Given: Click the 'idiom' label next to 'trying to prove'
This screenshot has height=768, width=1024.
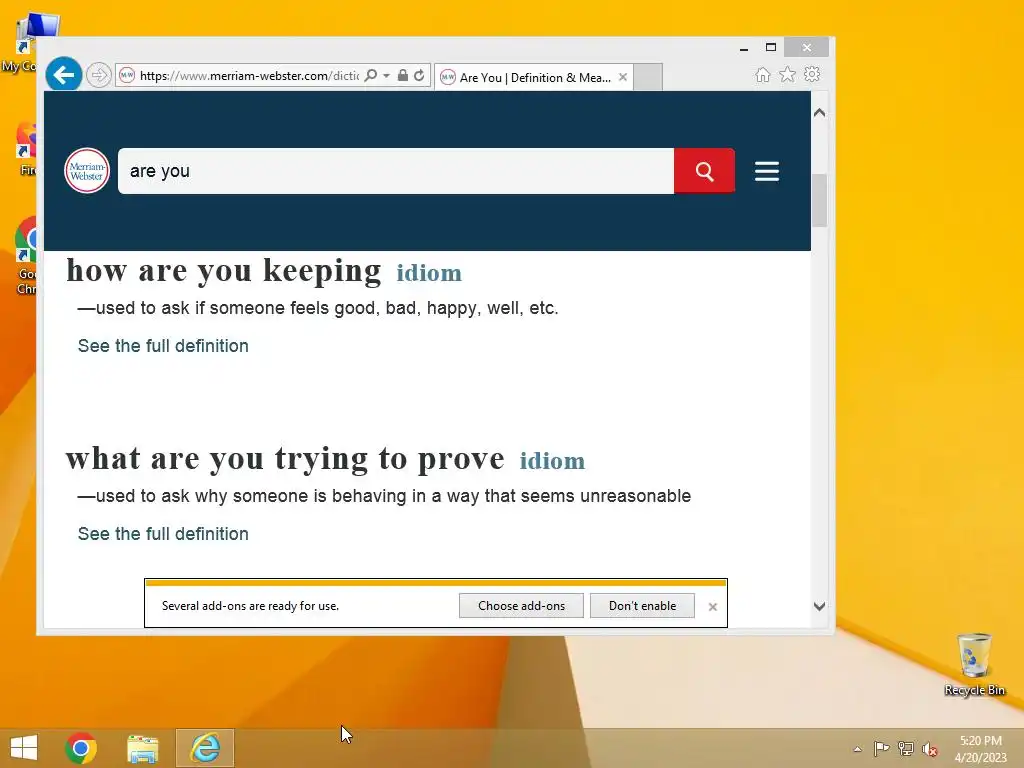Looking at the screenshot, I should (x=552, y=461).
